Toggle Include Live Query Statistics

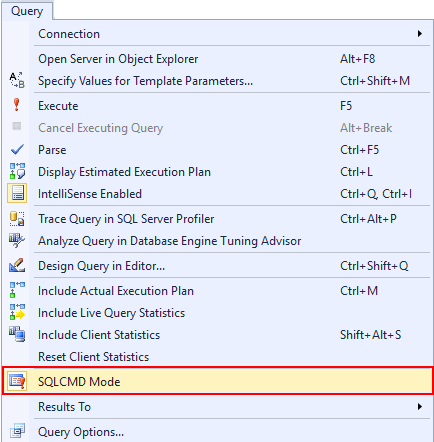tap(218, 313)
